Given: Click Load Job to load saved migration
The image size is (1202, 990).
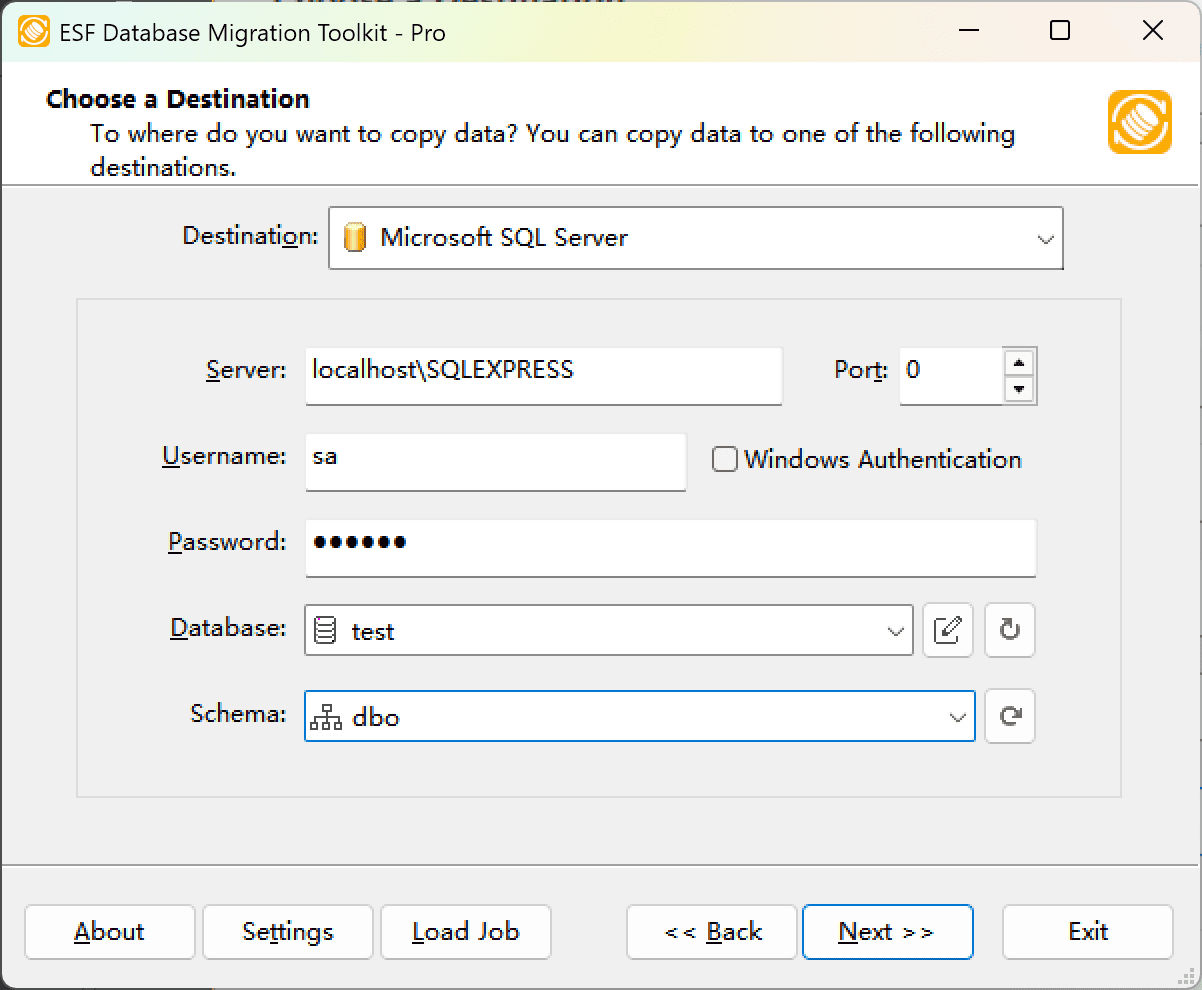Looking at the screenshot, I should pyautogui.click(x=465, y=931).
